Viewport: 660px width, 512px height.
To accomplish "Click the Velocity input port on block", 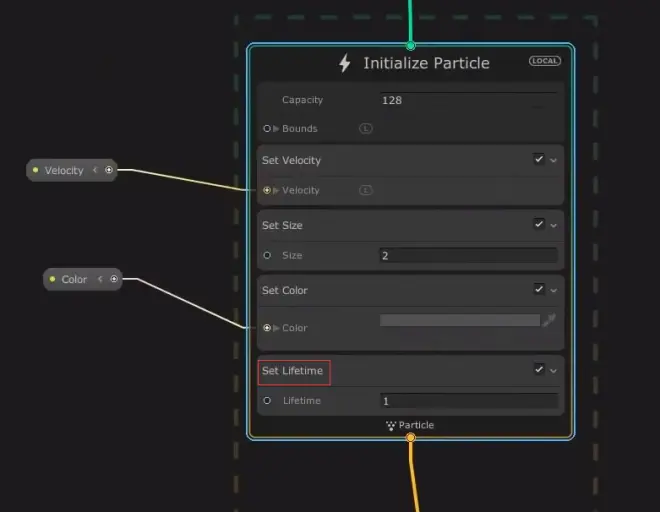I will point(267,190).
